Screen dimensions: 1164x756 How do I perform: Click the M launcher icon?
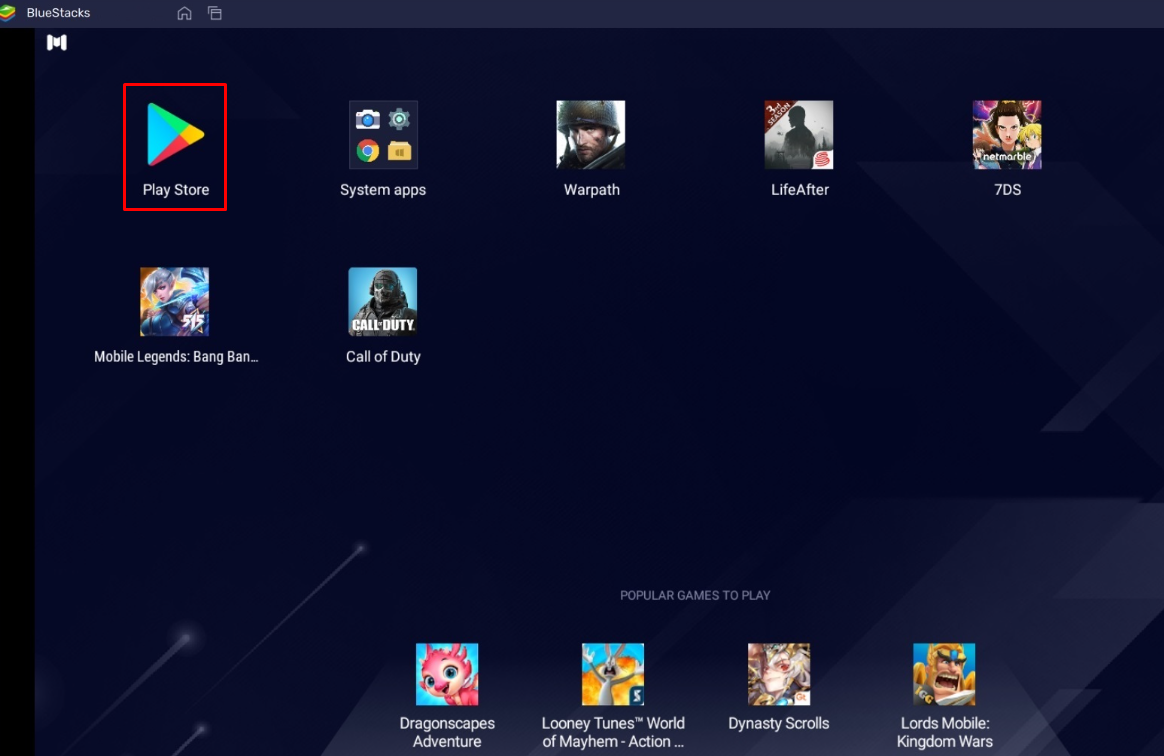57,43
